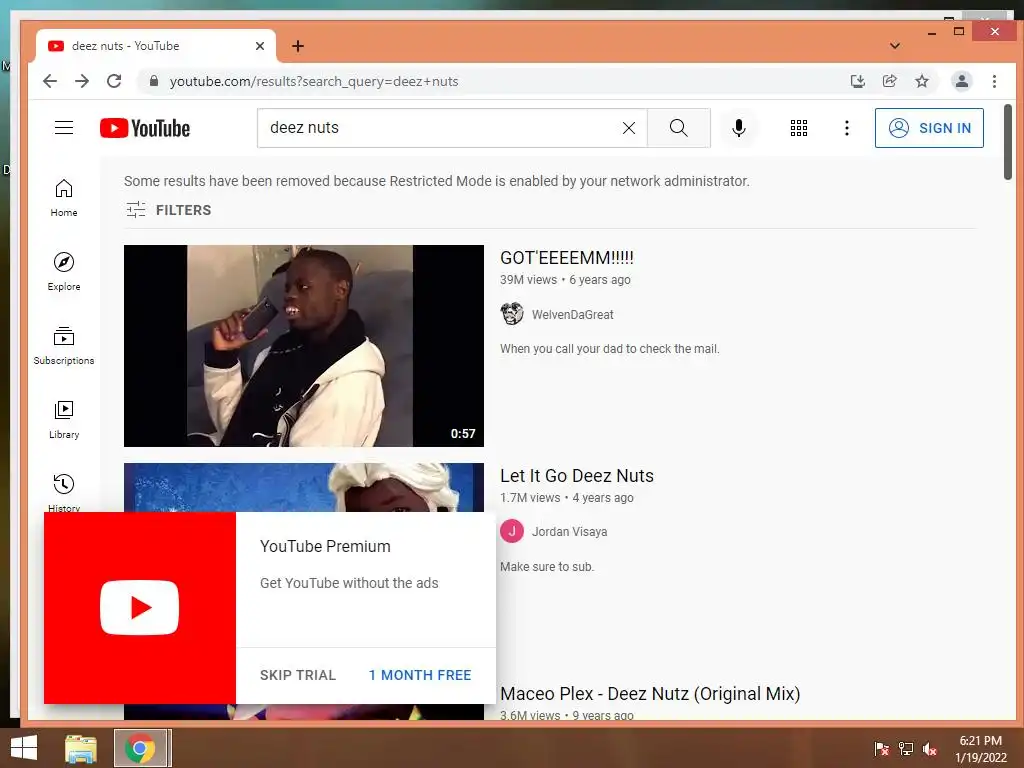Open the network tray icon

[906, 749]
